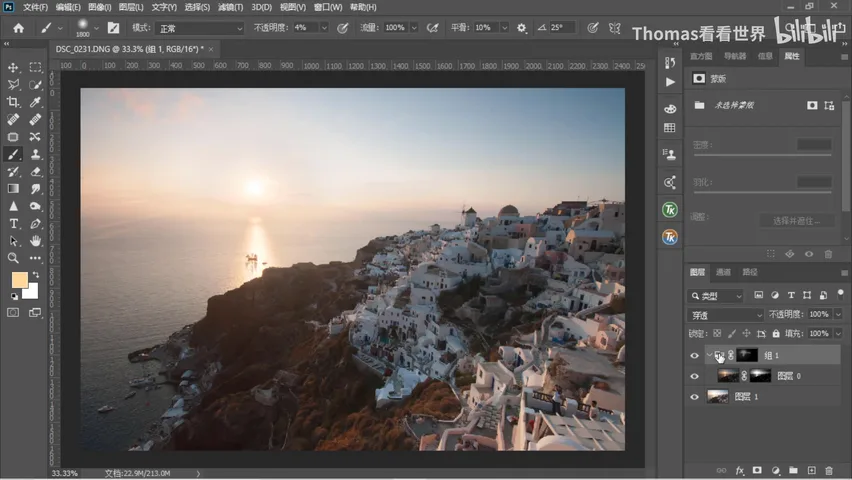Image resolution: width=852 pixels, height=480 pixels.
Task: Select the Horizontal Type tool
Action: [13, 223]
